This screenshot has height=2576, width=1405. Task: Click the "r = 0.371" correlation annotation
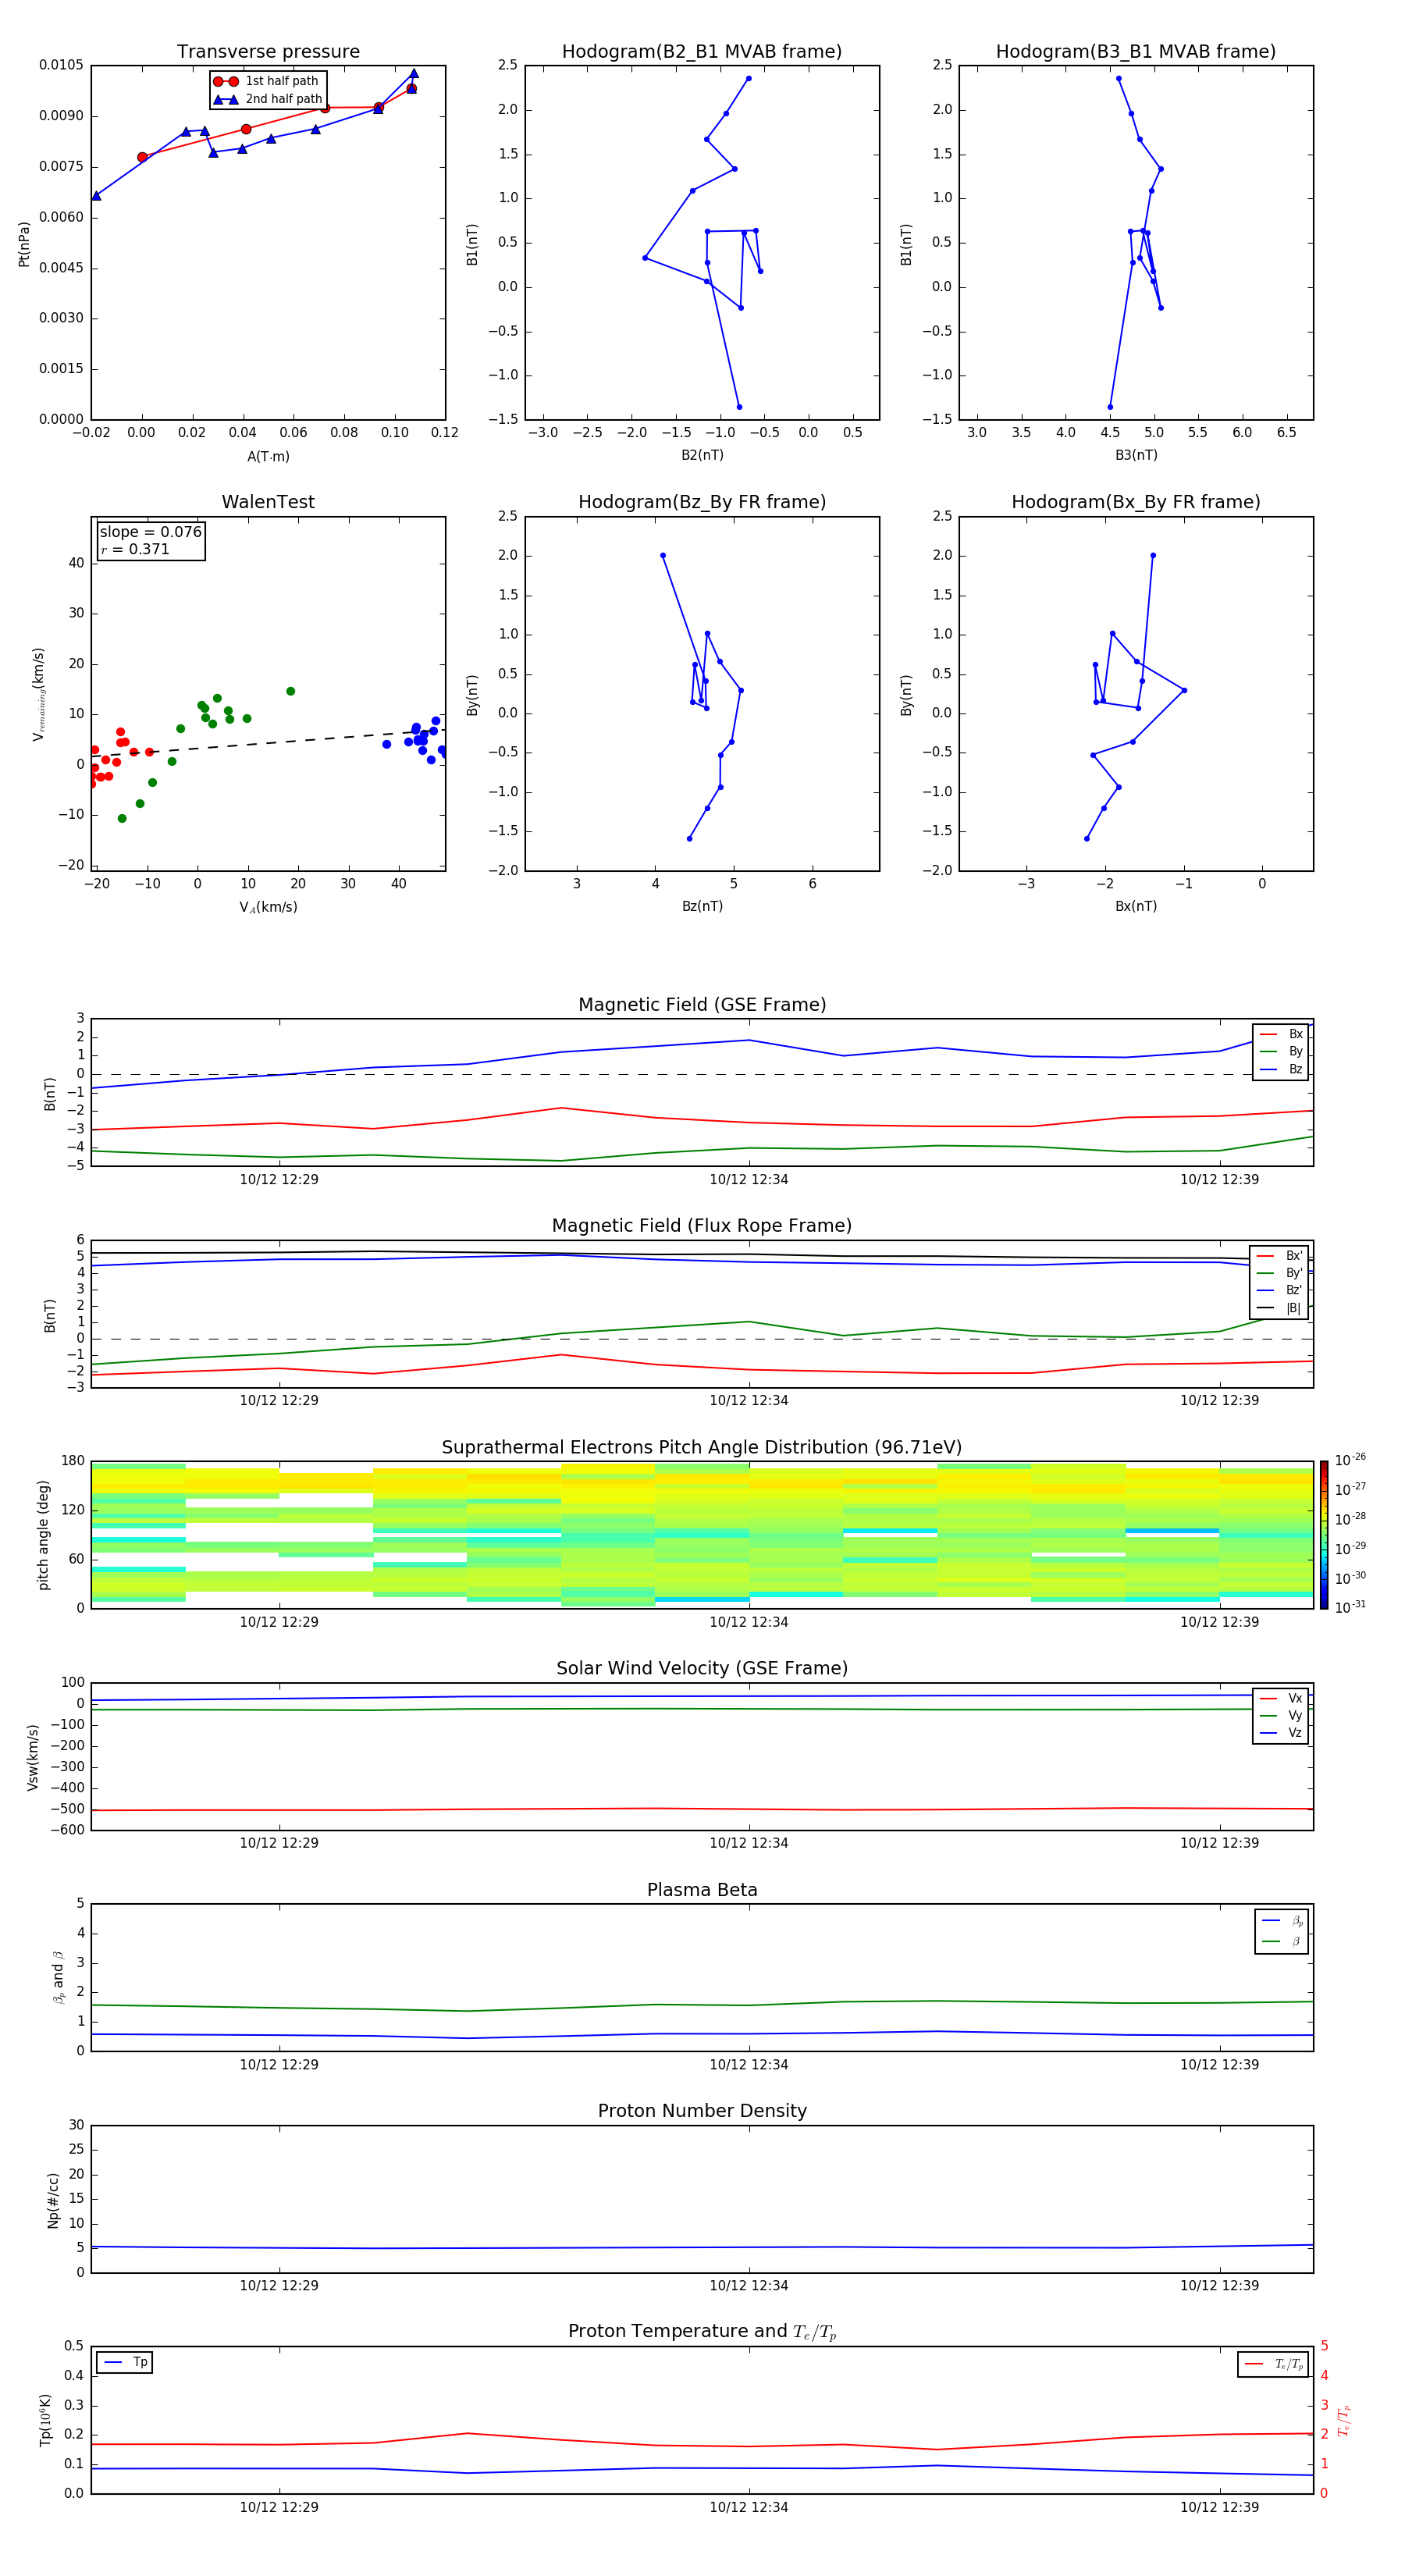click(x=135, y=549)
